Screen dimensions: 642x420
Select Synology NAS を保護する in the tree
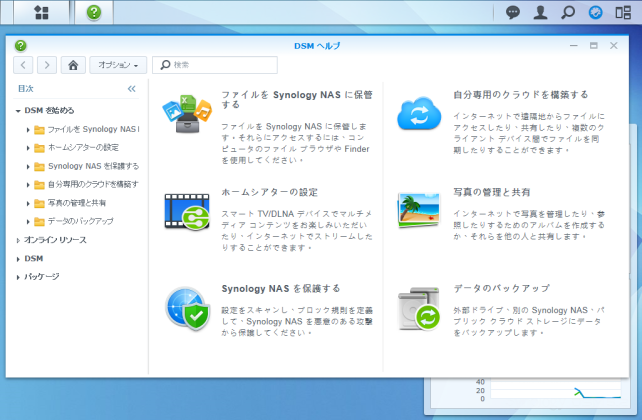coord(93,166)
